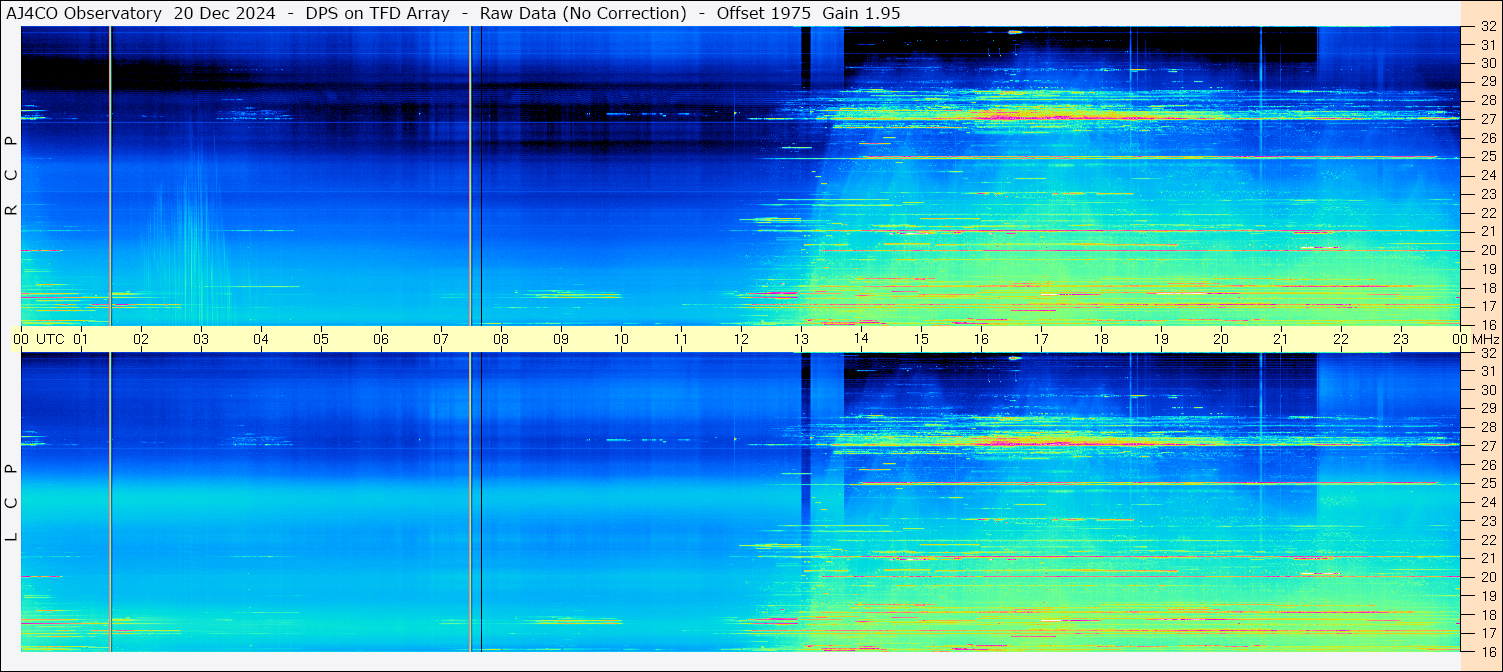Click the 25 MHz tick label of LCP panel

(x=1488, y=483)
